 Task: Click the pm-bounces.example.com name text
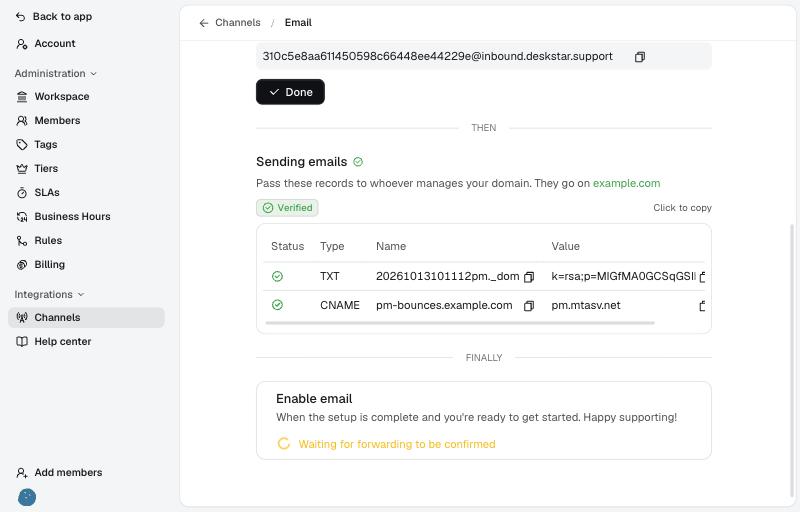click(444, 305)
